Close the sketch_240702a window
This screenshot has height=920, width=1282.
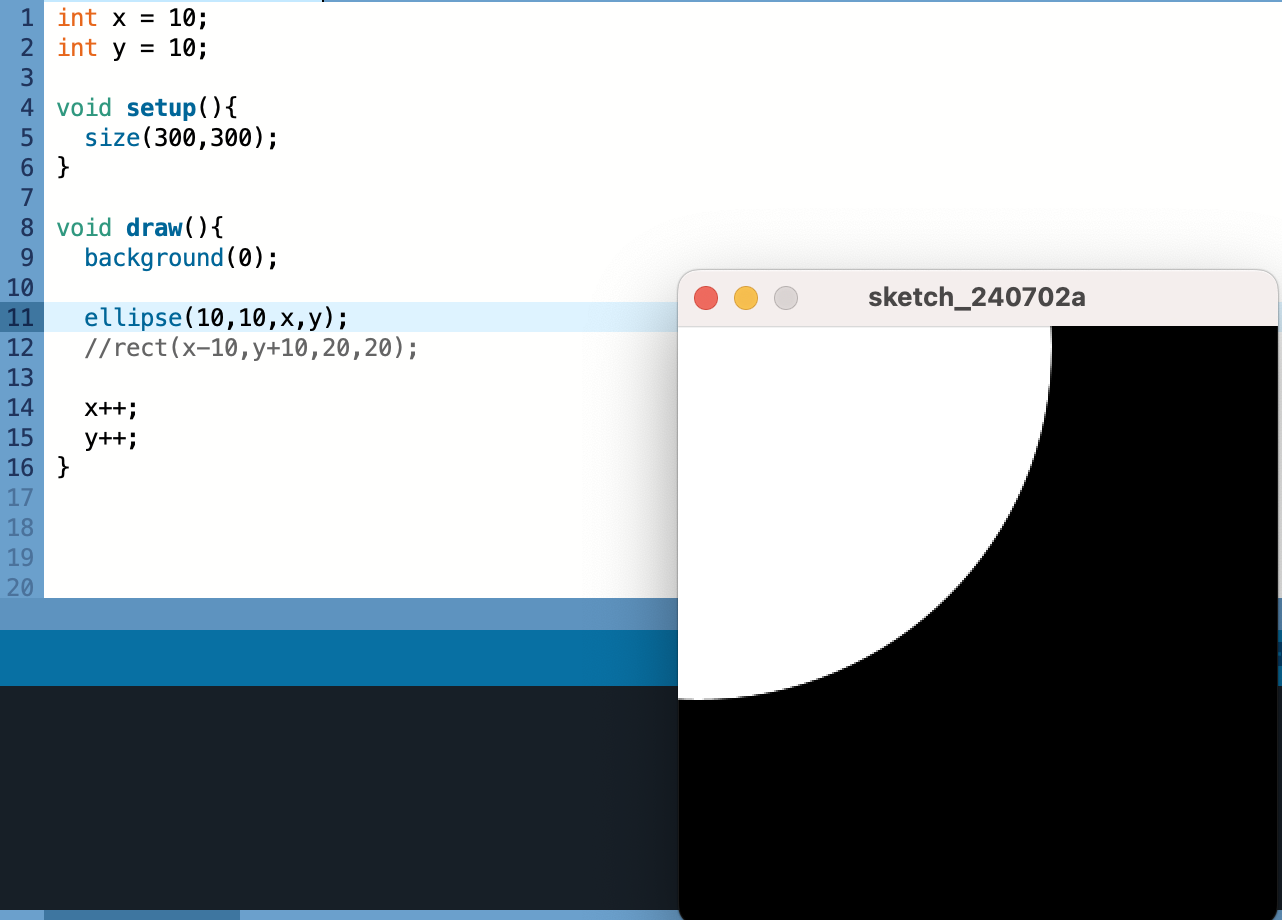tap(706, 298)
